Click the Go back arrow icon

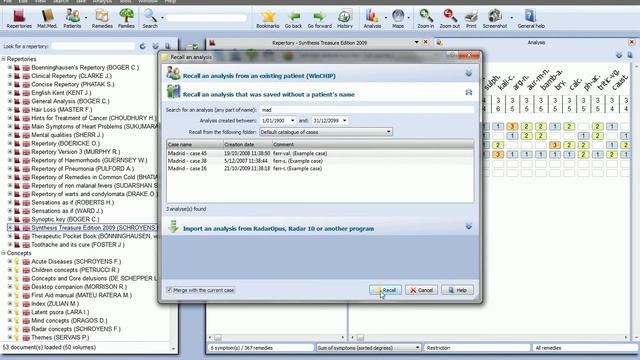point(293,18)
